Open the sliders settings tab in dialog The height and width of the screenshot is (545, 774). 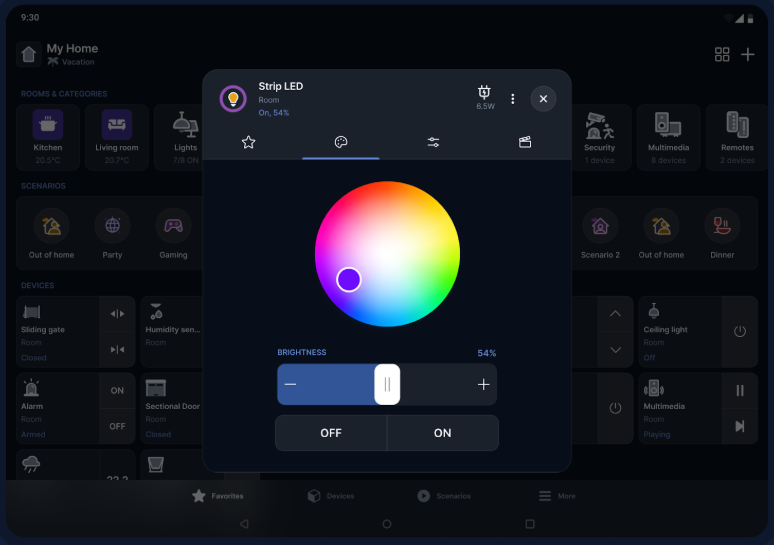click(433, 142)
